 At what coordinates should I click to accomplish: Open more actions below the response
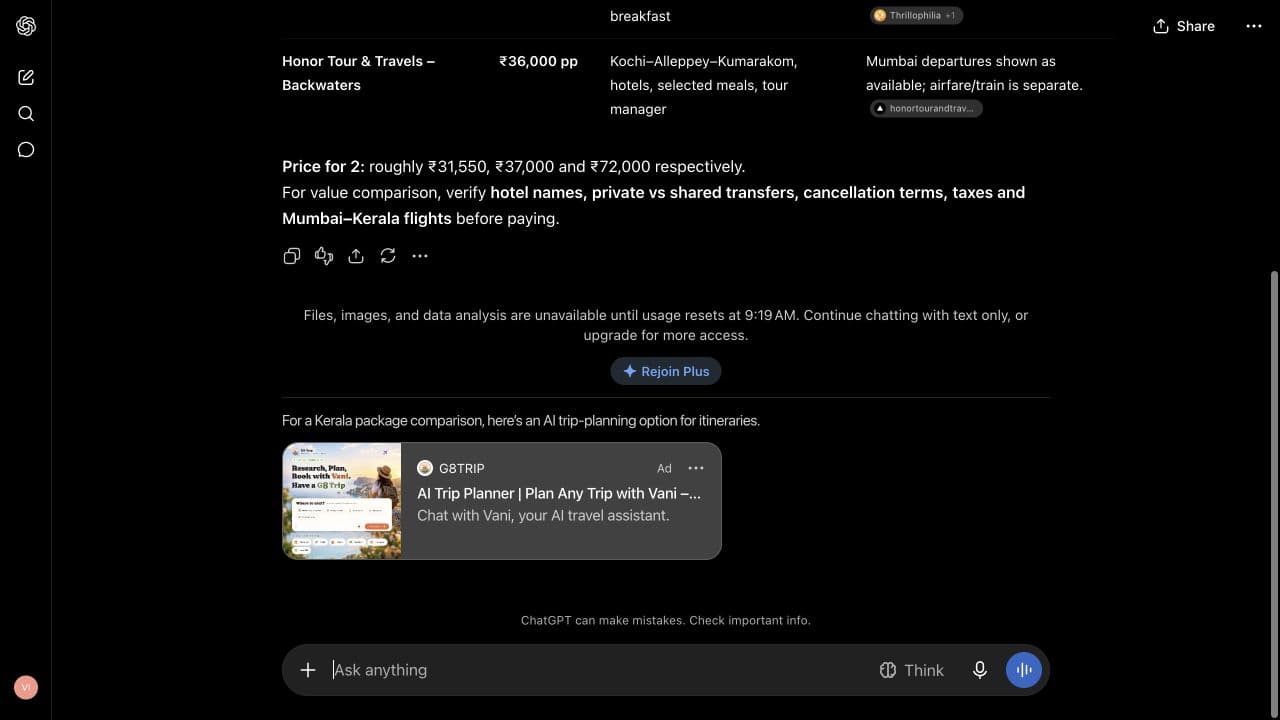[420, 256]
